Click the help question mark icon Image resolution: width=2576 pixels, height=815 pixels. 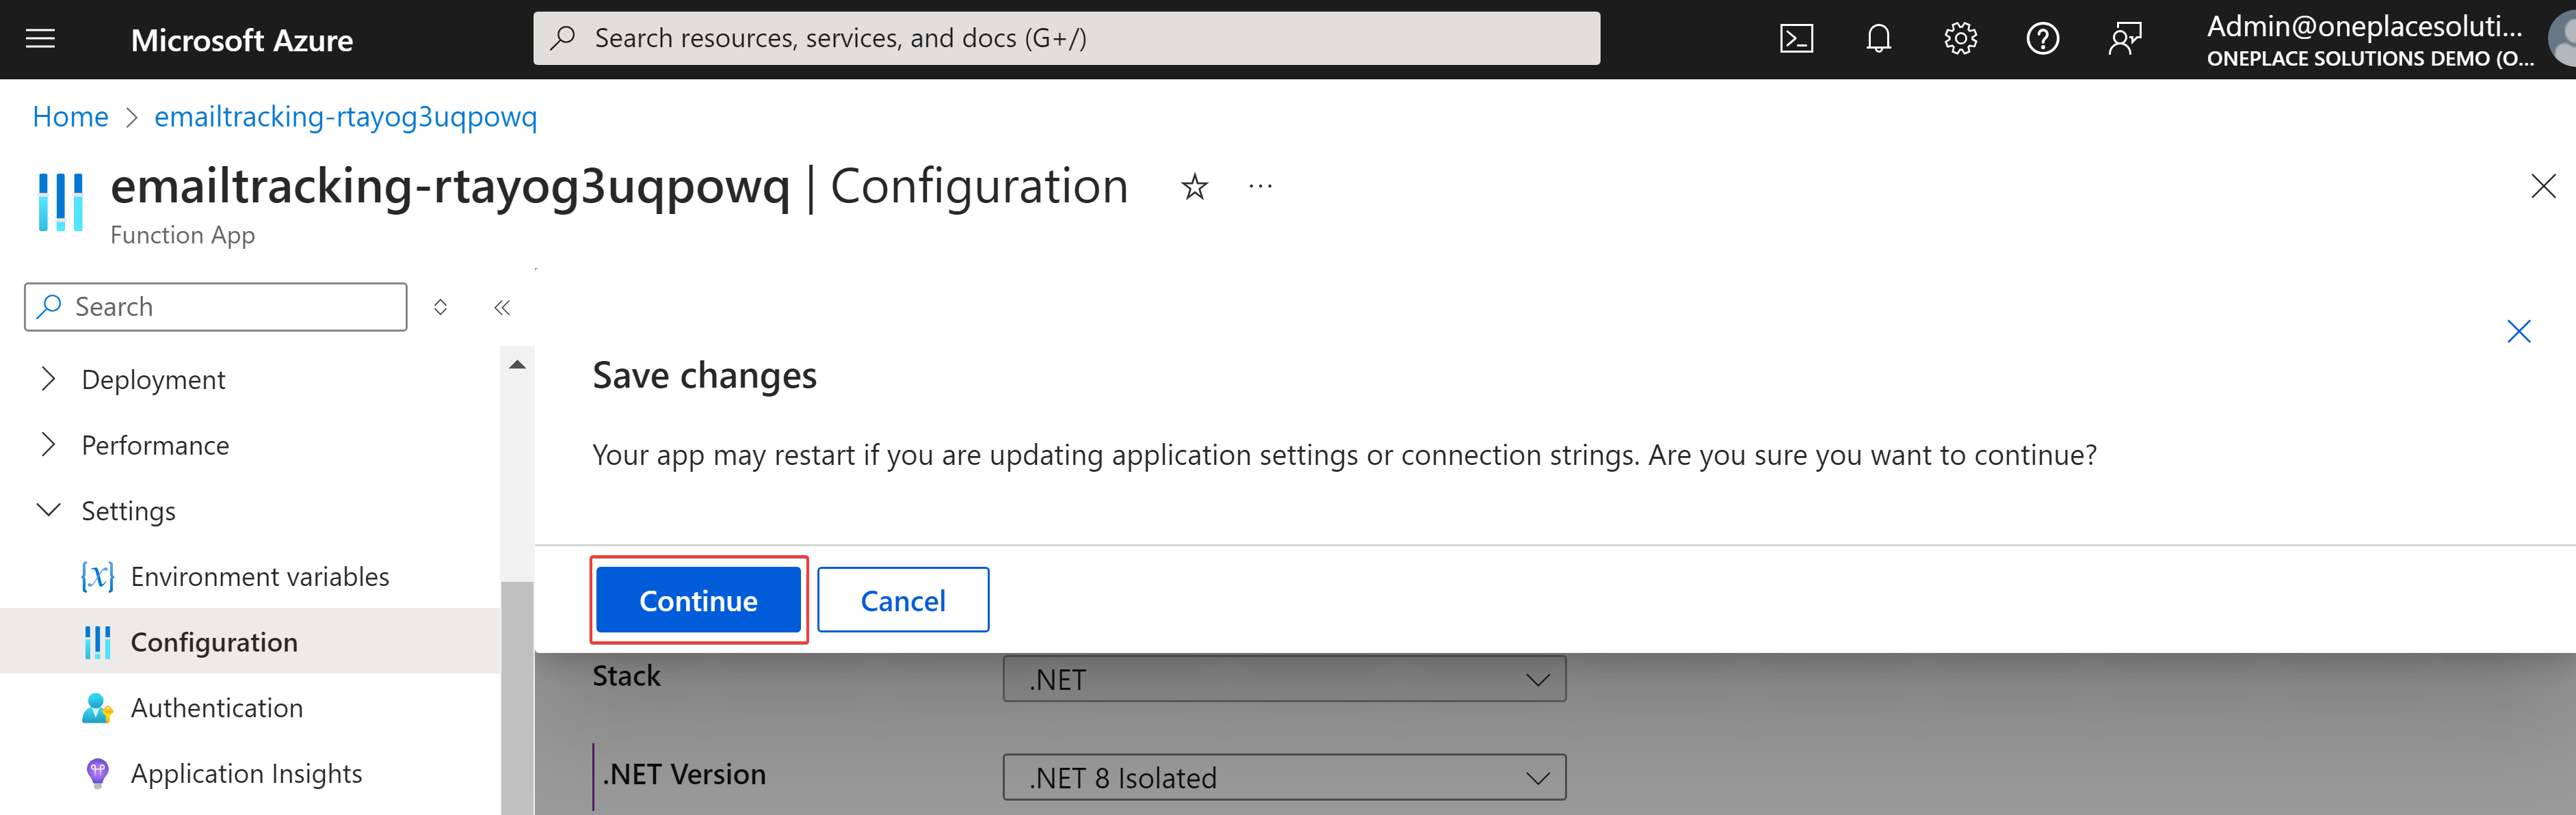(2042, 39)
